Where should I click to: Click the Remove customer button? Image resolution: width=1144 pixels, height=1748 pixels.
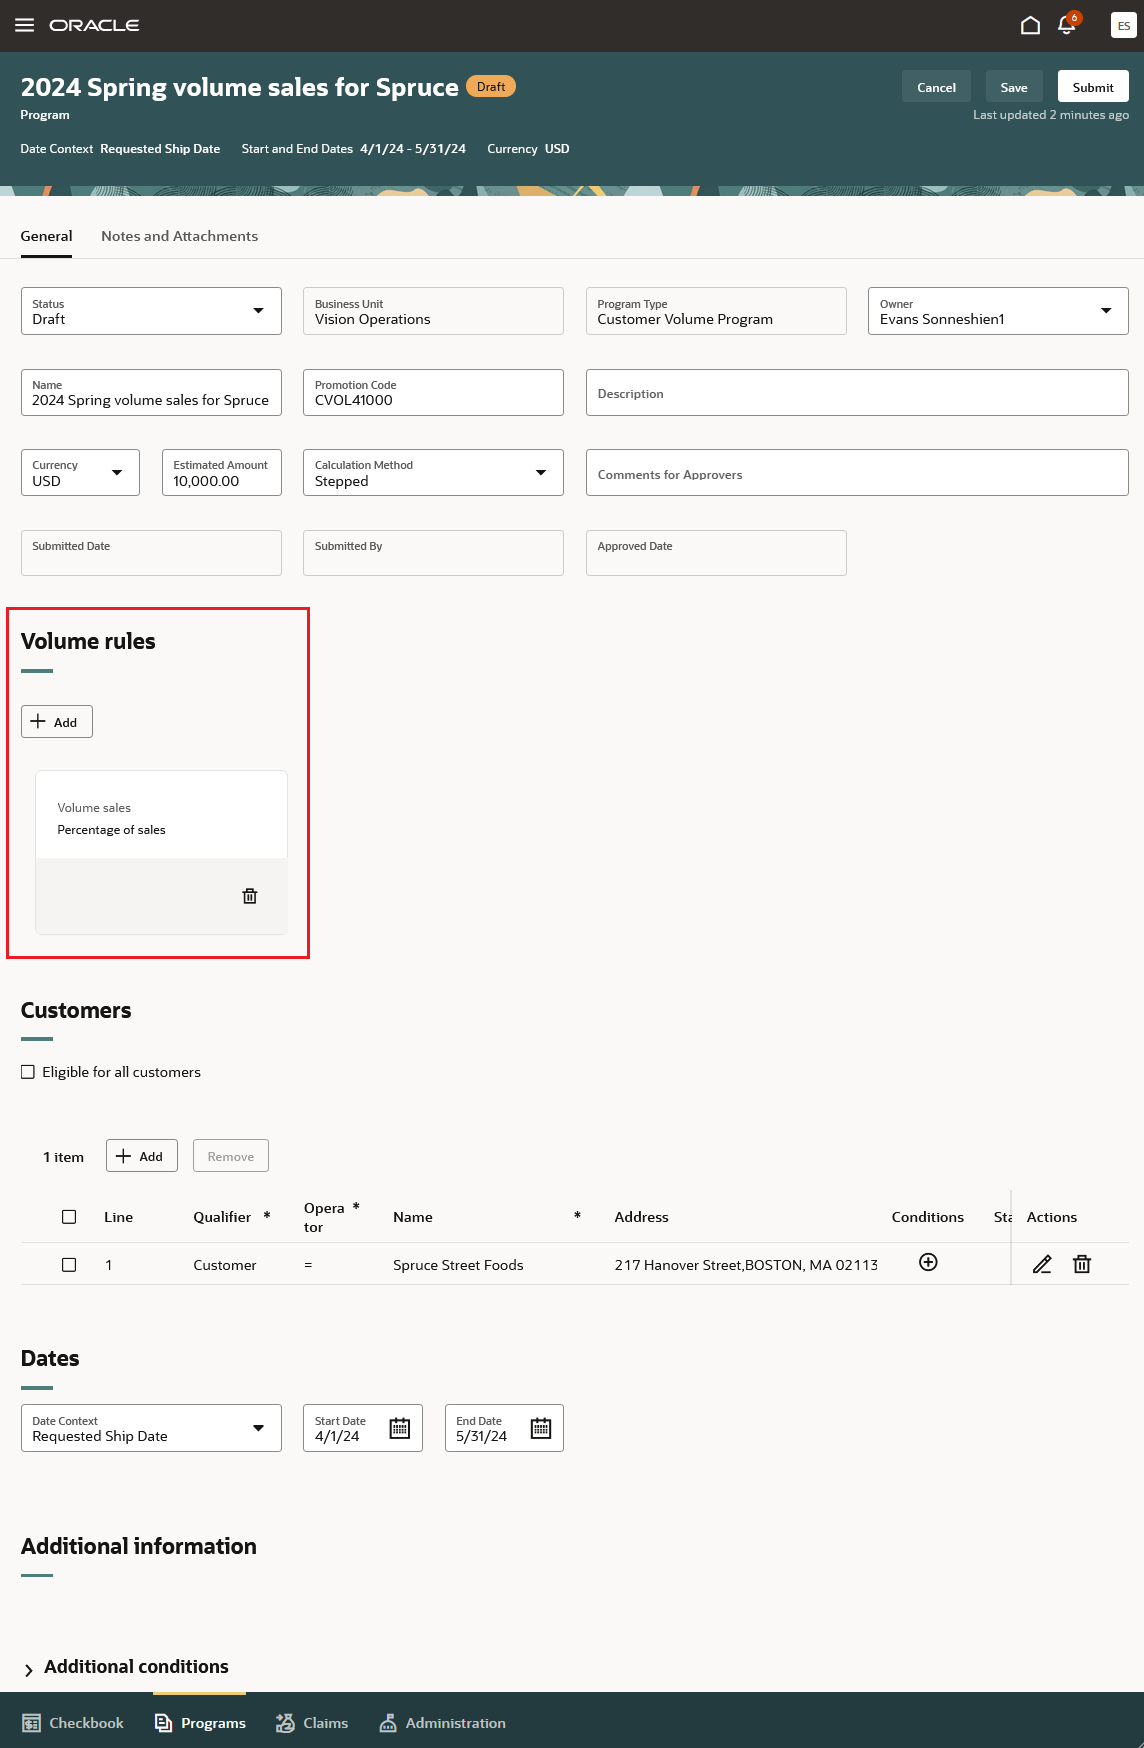[x=231, y=1156]
